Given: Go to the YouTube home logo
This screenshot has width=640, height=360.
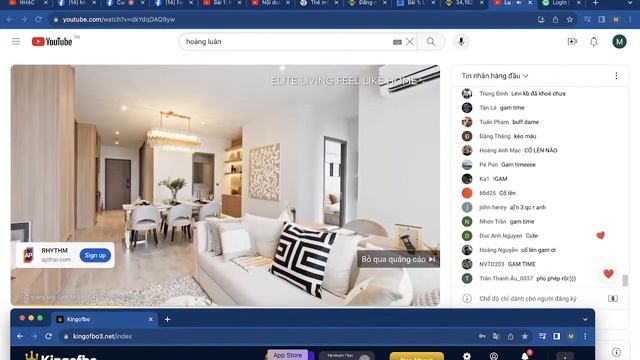Looking at the screenshot, I should pos(52,42).
